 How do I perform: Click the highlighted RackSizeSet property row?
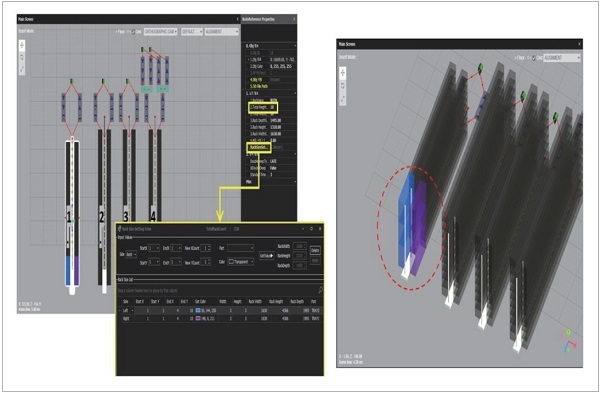260,147
